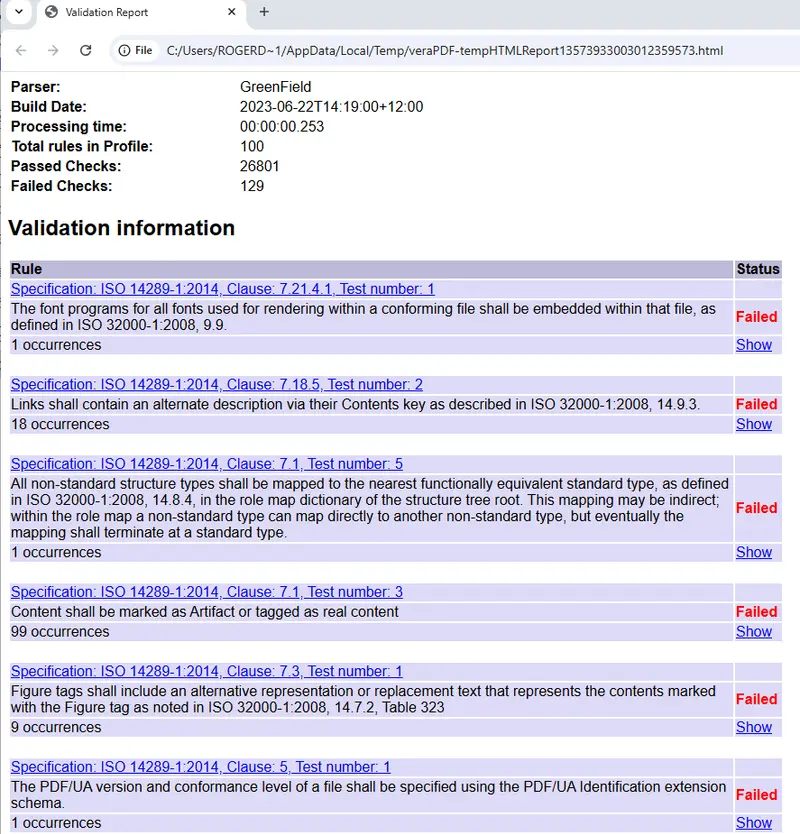Open Clause 7.1 Test number 3 link
Viewport: 800px width, 834px height.
coord(206,592)
